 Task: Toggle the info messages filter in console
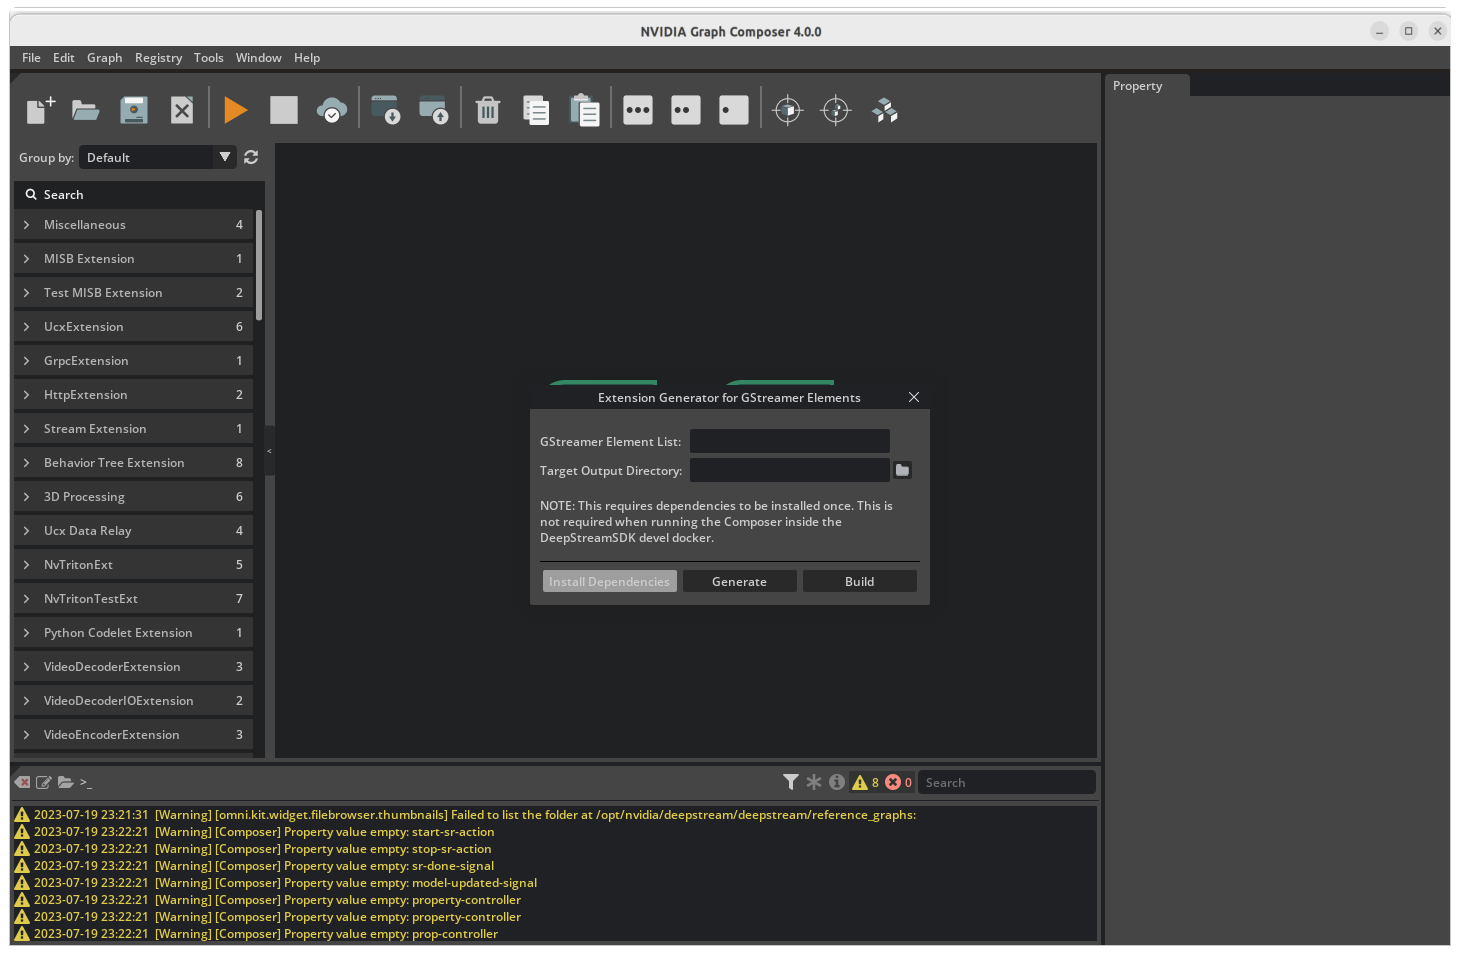(x=837, y=782)
